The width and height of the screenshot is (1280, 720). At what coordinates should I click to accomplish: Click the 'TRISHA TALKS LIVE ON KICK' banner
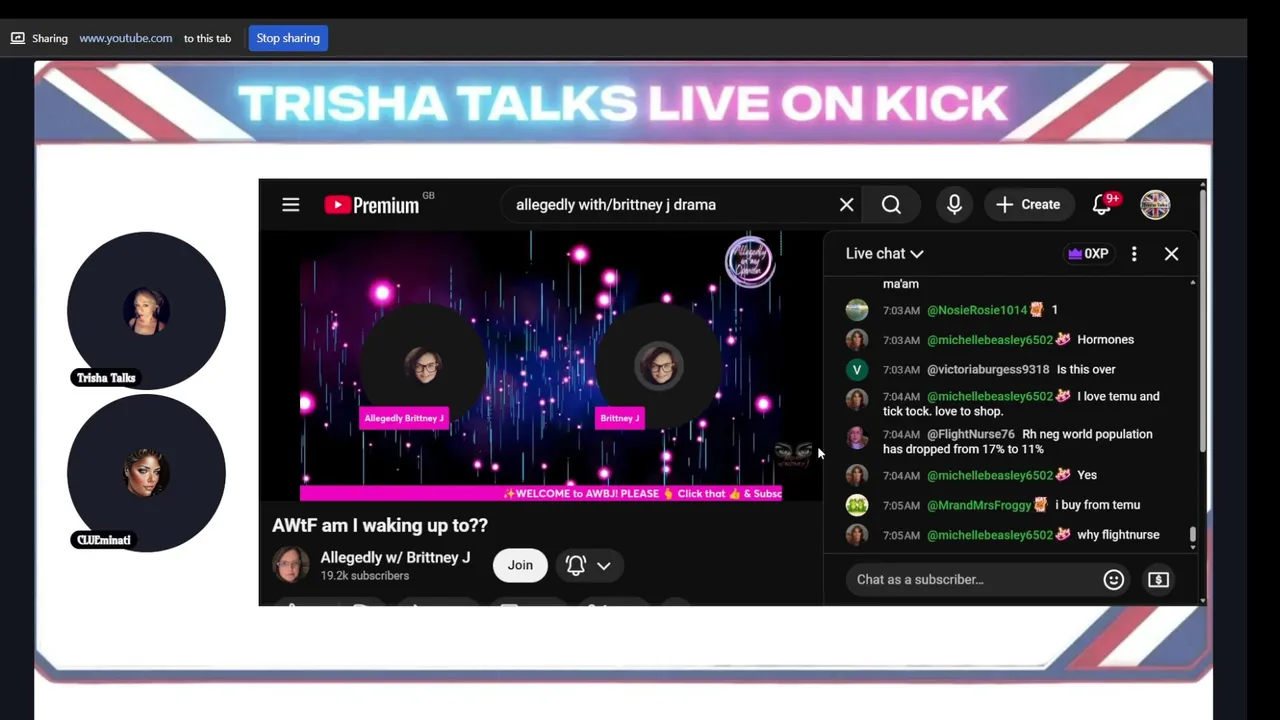click(x=622, y=103)
